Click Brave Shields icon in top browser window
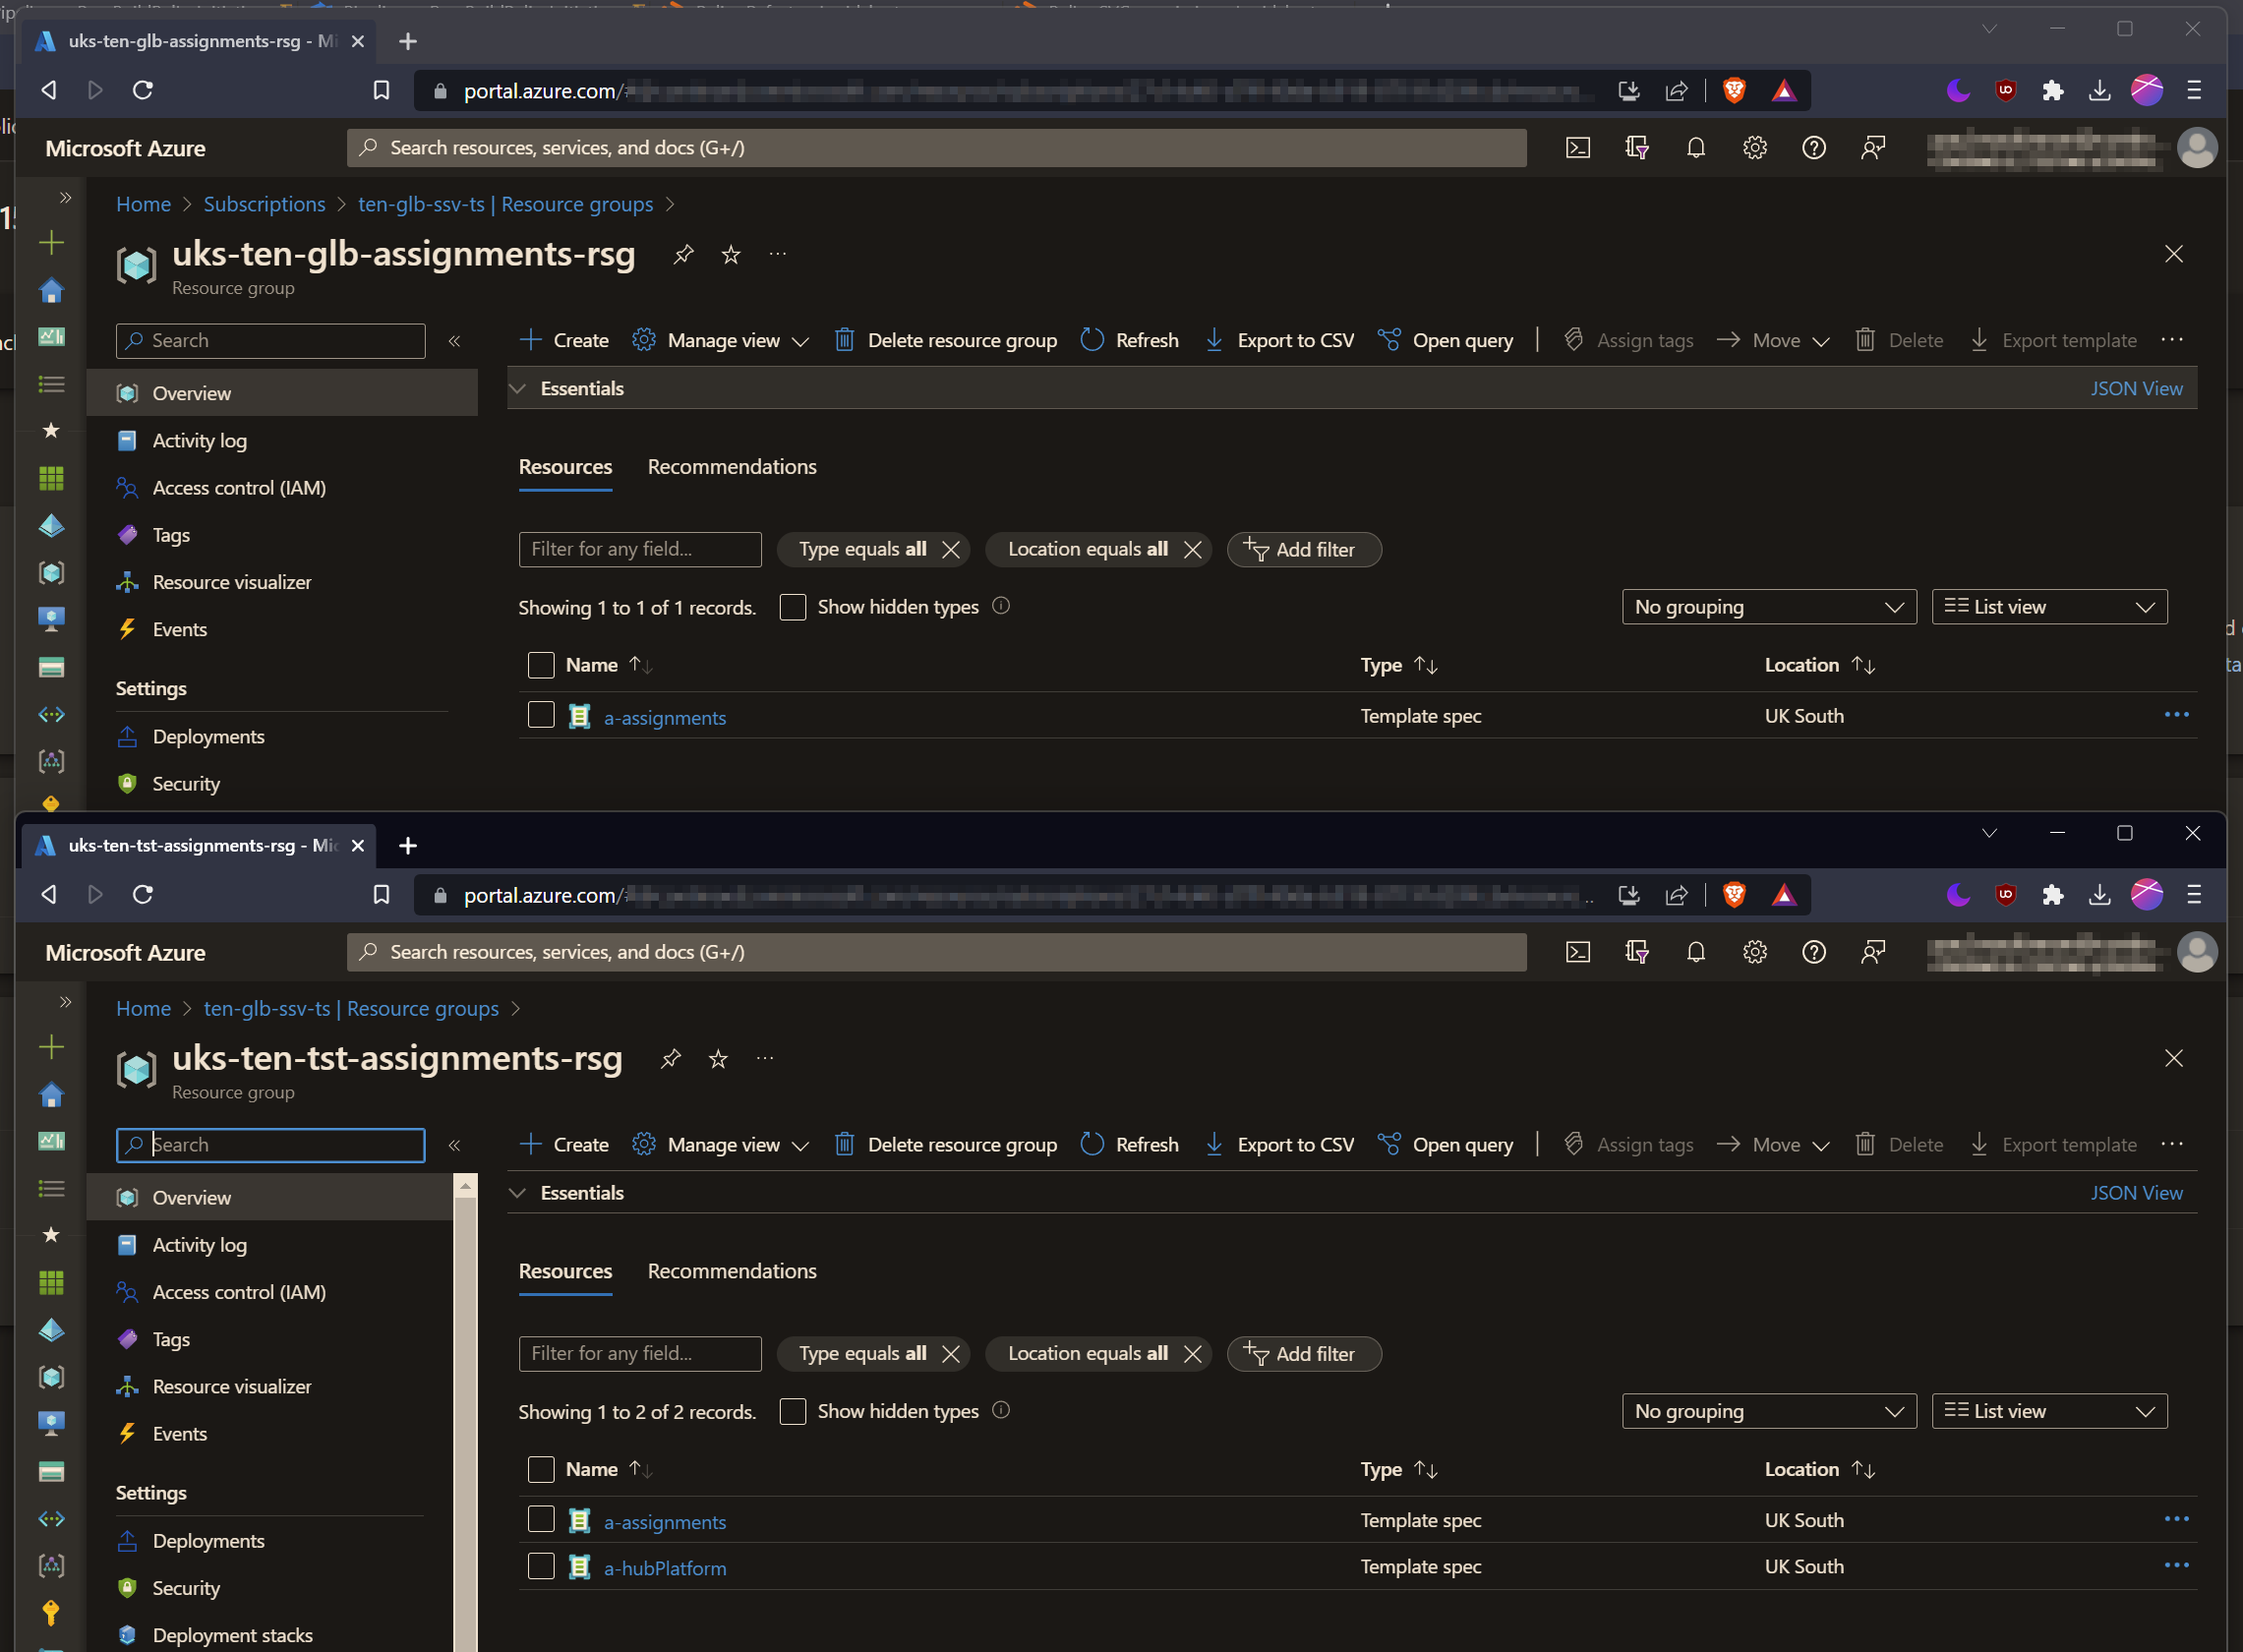Viewport: 2243px width, 1652px height. point(1734,90)
